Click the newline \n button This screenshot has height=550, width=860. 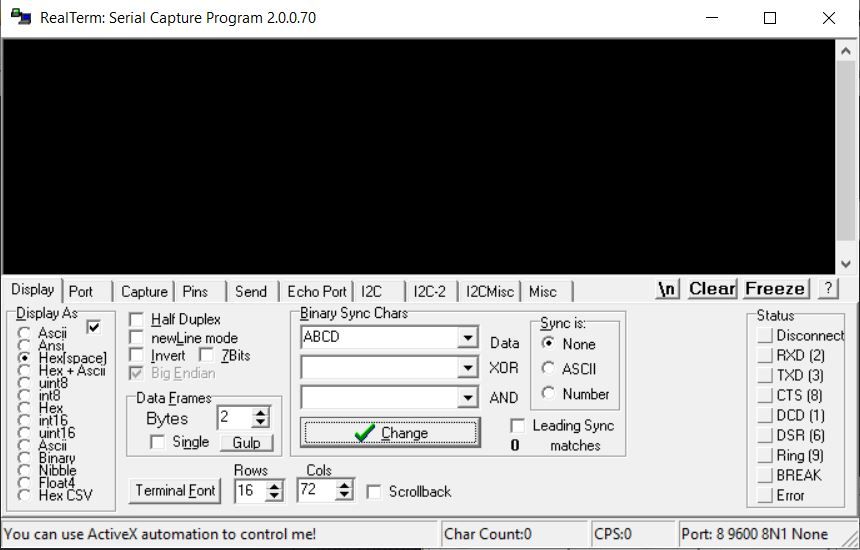666,289
